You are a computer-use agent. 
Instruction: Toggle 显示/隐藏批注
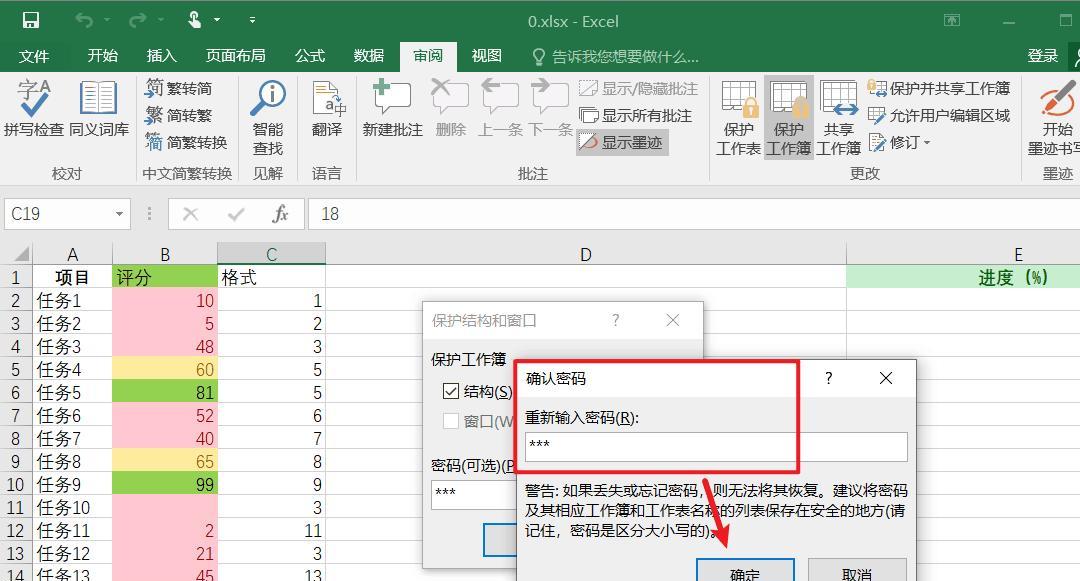tap(638, 88)
